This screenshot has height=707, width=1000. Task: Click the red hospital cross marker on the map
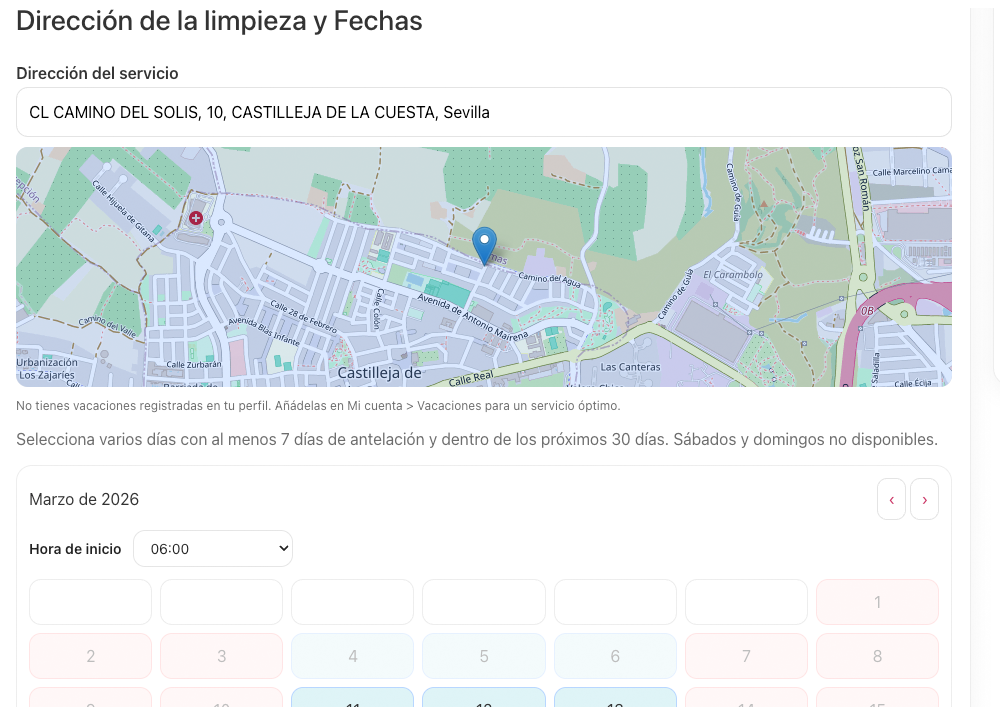[x=195, y=218]
